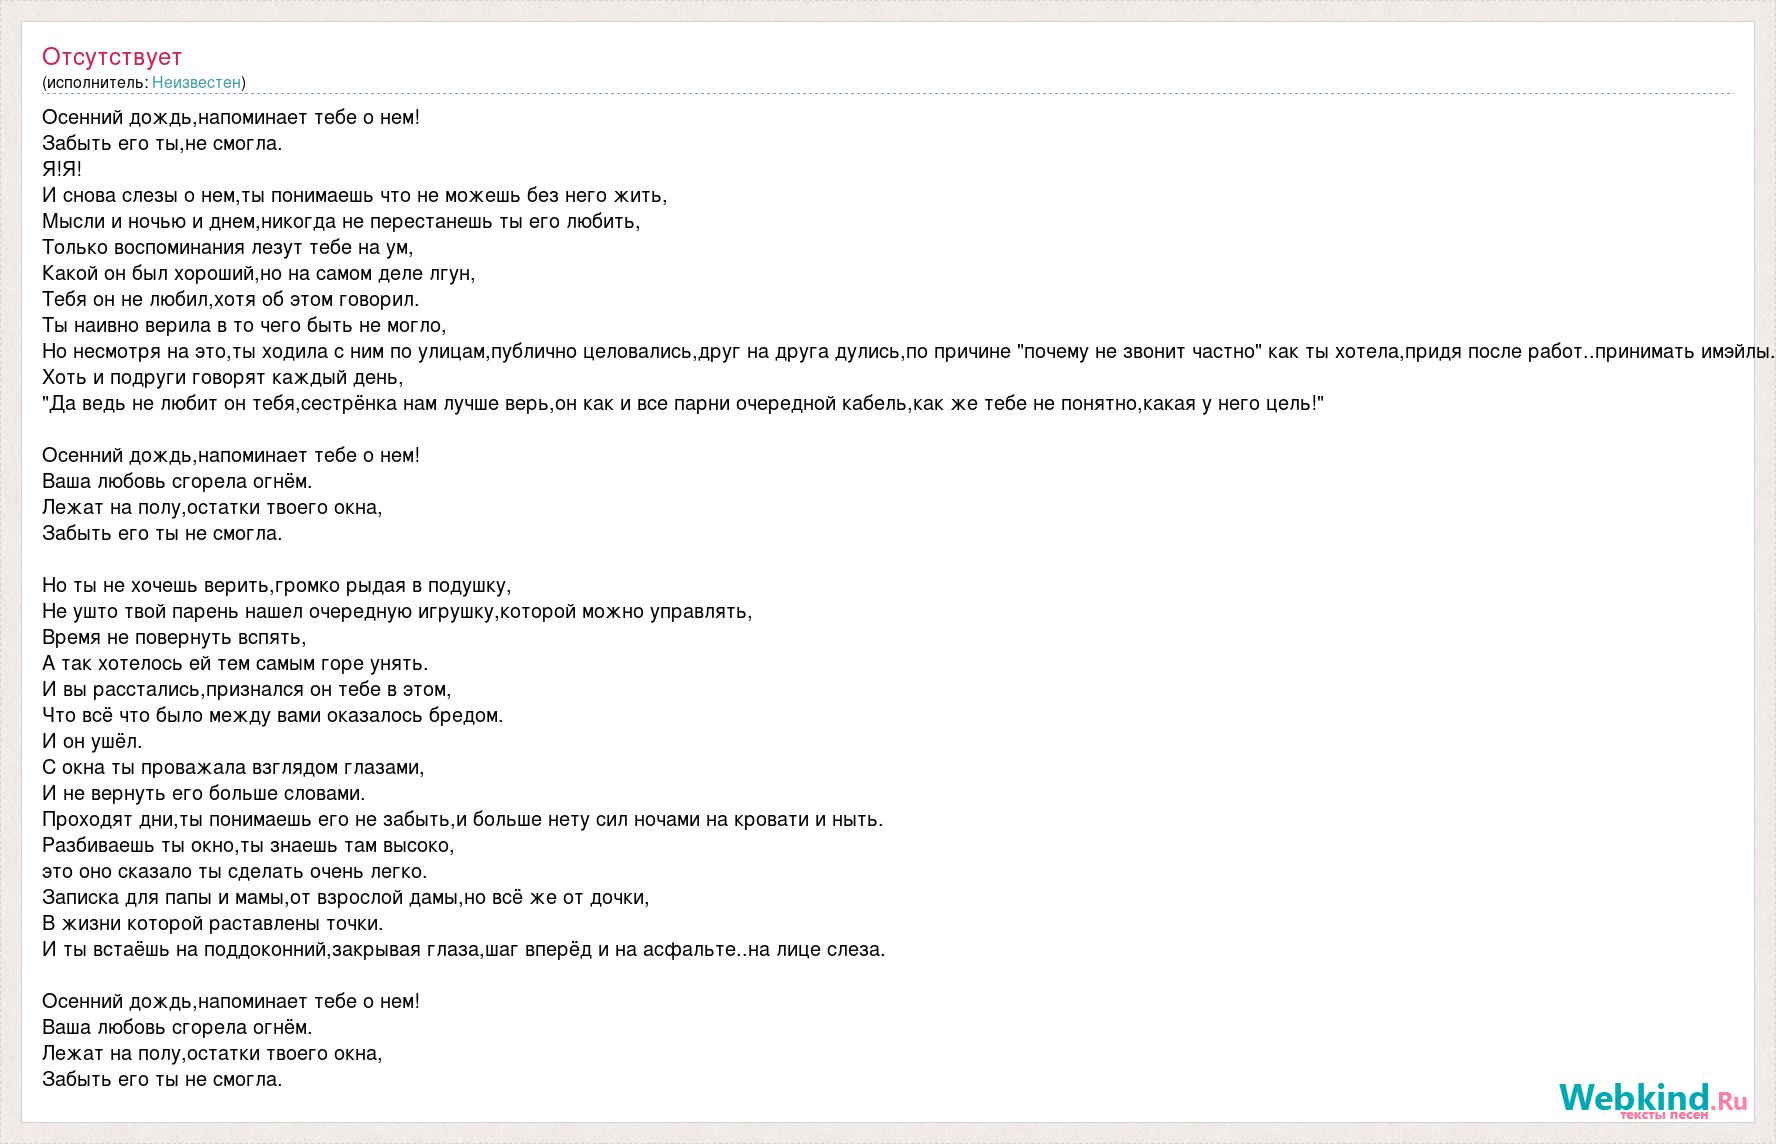This screenshot has height=1144, width=1776.
Task: Click line Хоть и подруги говорят каждый день
Action: 223,377
